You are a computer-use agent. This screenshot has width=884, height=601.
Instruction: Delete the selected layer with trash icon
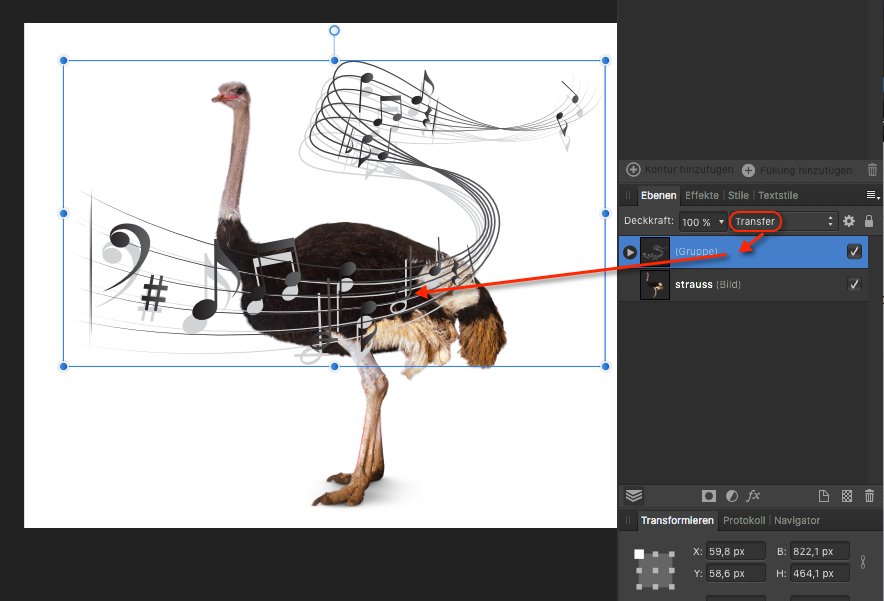[x=869, y=496]
